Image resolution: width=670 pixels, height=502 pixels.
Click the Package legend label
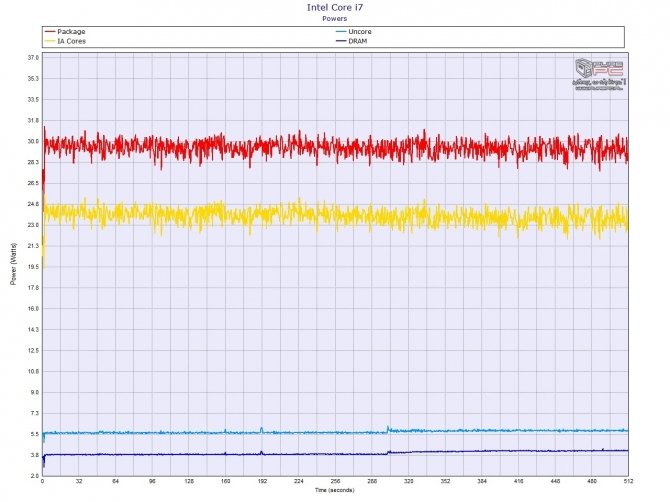click(x=71, y=32)
